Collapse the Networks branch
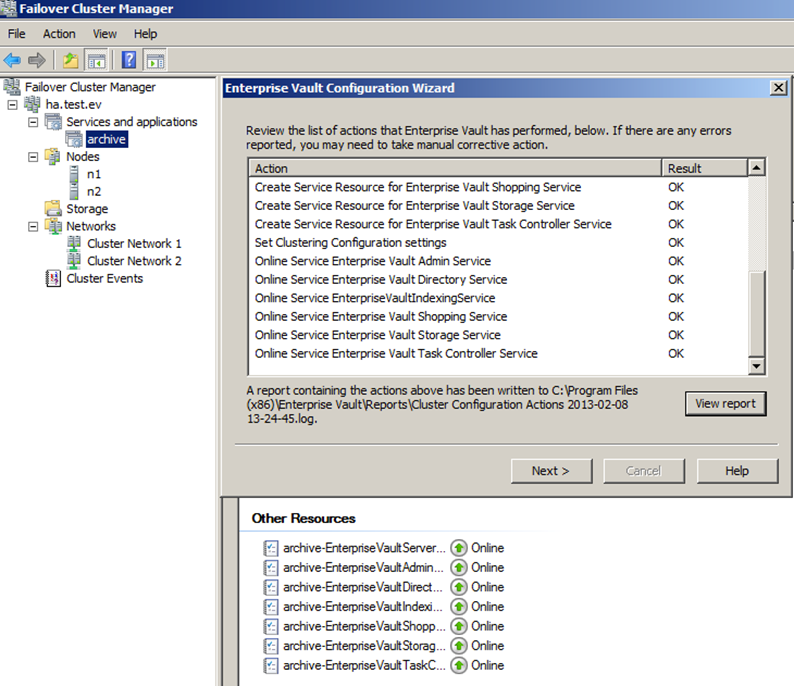Screen dimensions: 794x686 pyautogui.click(x=33, y=226)
